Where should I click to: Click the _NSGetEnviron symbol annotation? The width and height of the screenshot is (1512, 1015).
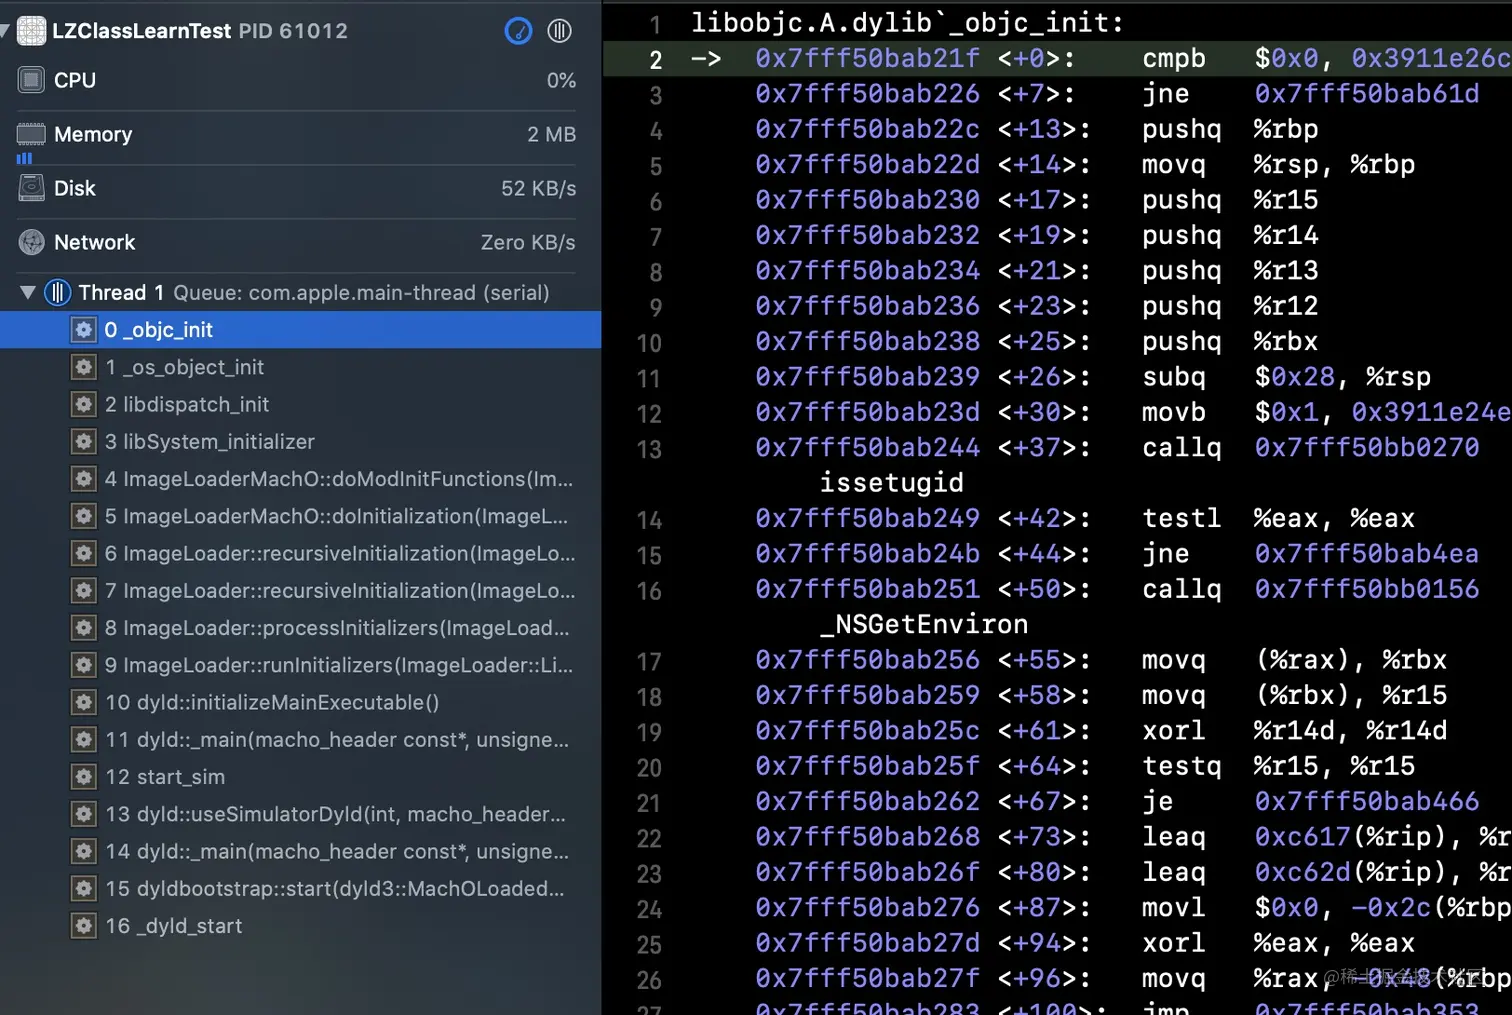click(x=923, y=625)
